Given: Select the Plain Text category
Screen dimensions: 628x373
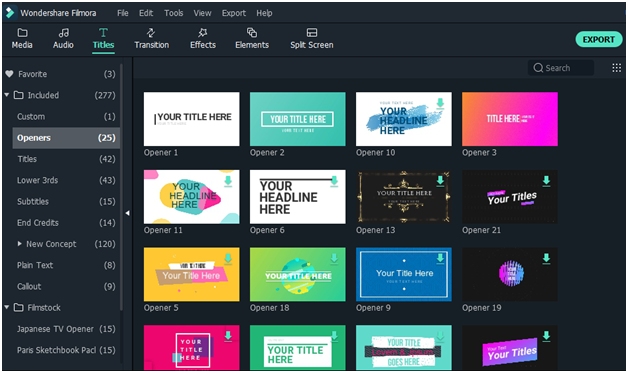Looking at the screenshot, I should tap(66, 265).
